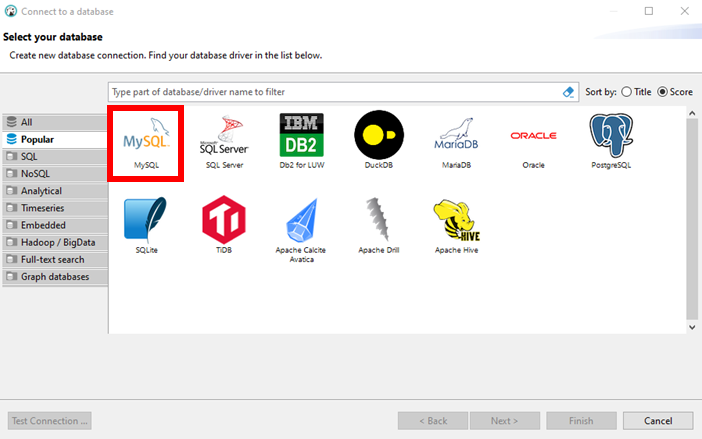Open the Full-text search category

click(55, 260)
